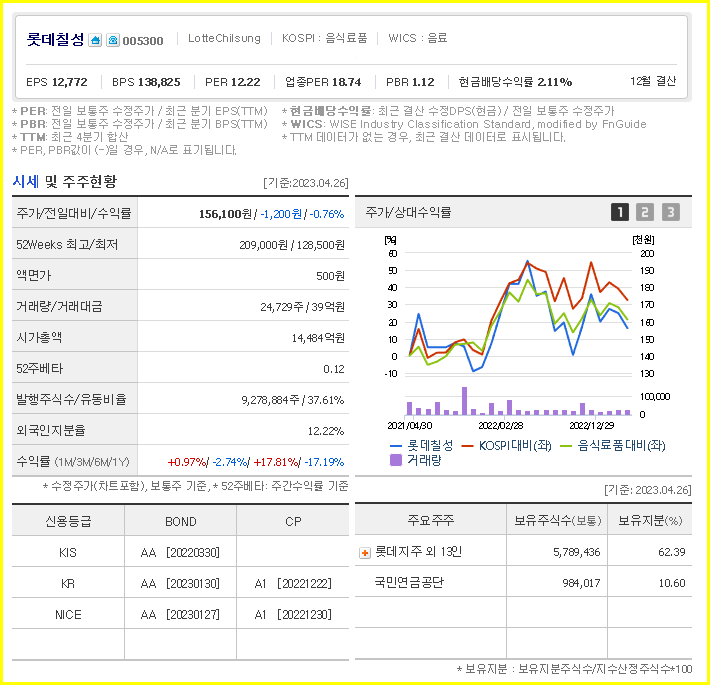Switch to chart tab 2
Screen dimensions: 710x685
645,212
